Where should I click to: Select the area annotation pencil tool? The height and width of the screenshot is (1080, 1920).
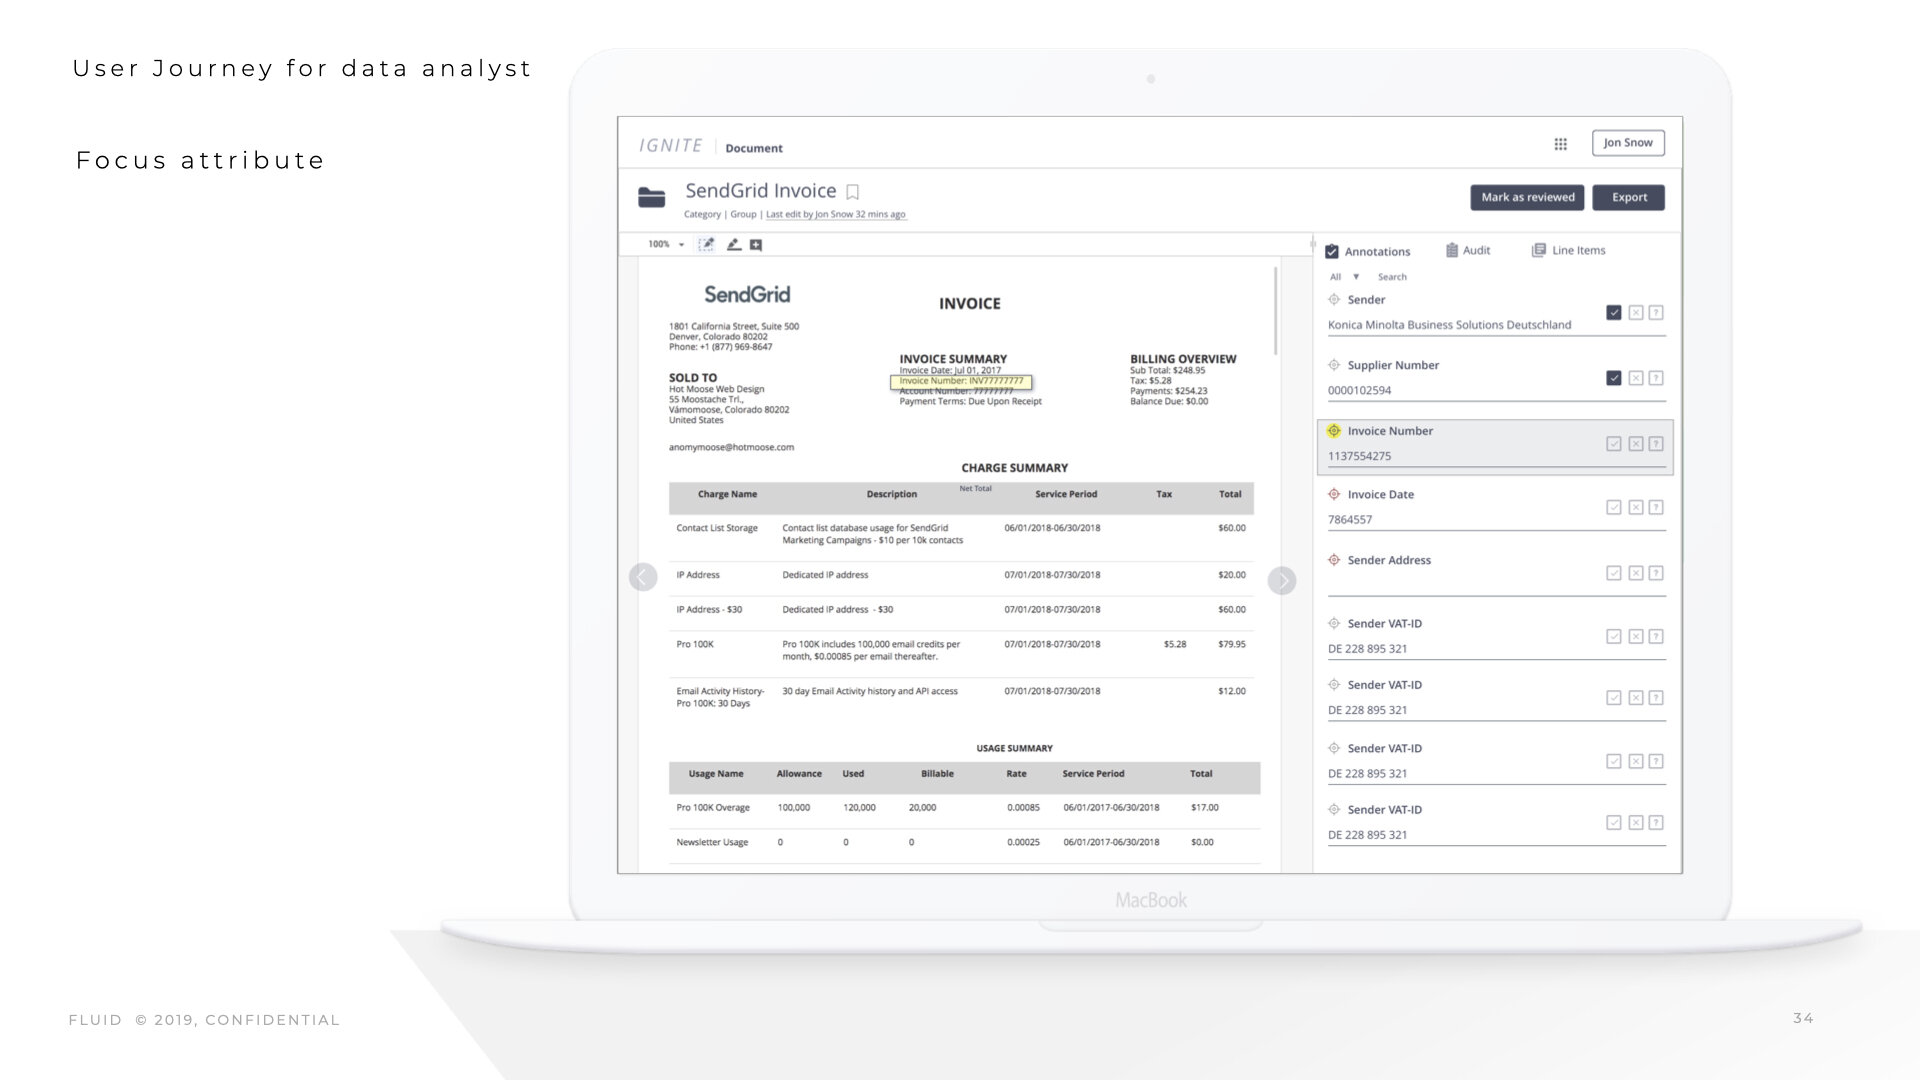tap(706, 244)
